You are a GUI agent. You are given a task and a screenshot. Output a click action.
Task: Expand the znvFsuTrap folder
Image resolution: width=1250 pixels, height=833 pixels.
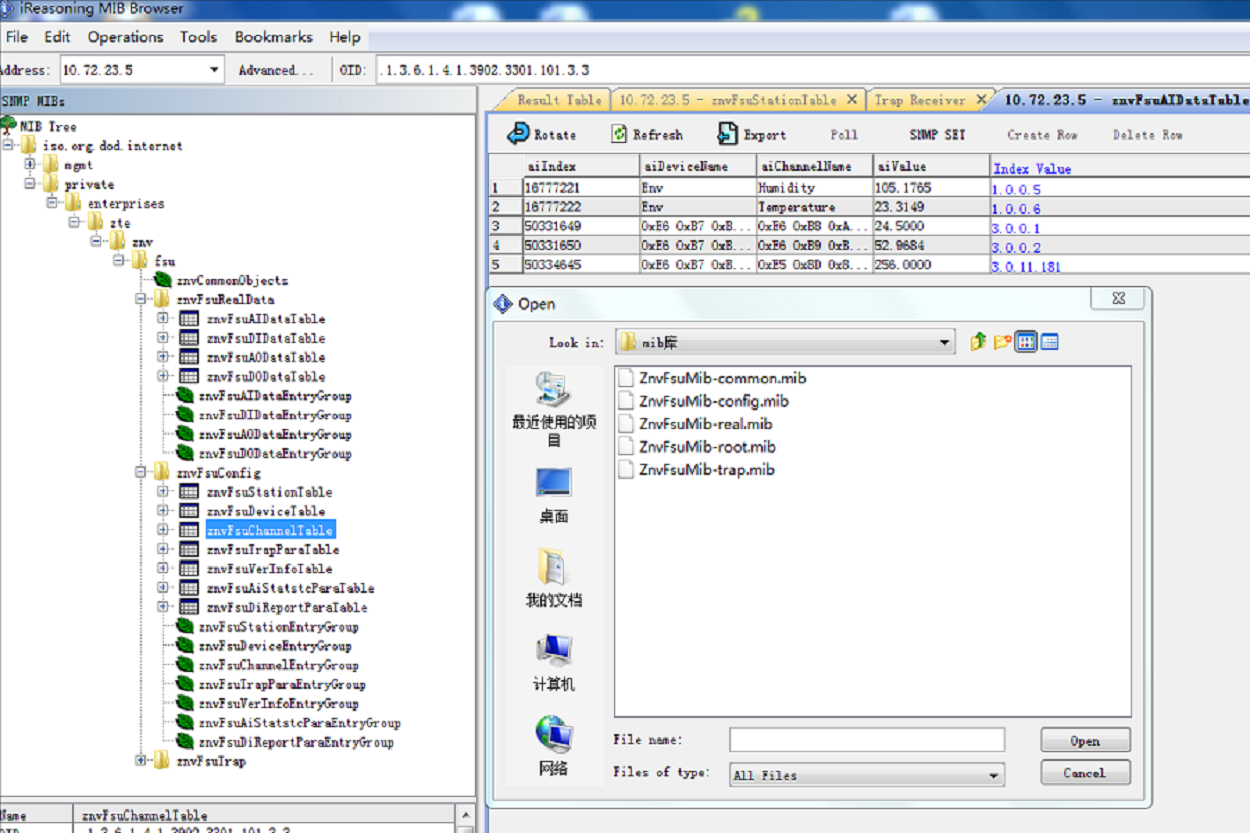click(141, 761)
